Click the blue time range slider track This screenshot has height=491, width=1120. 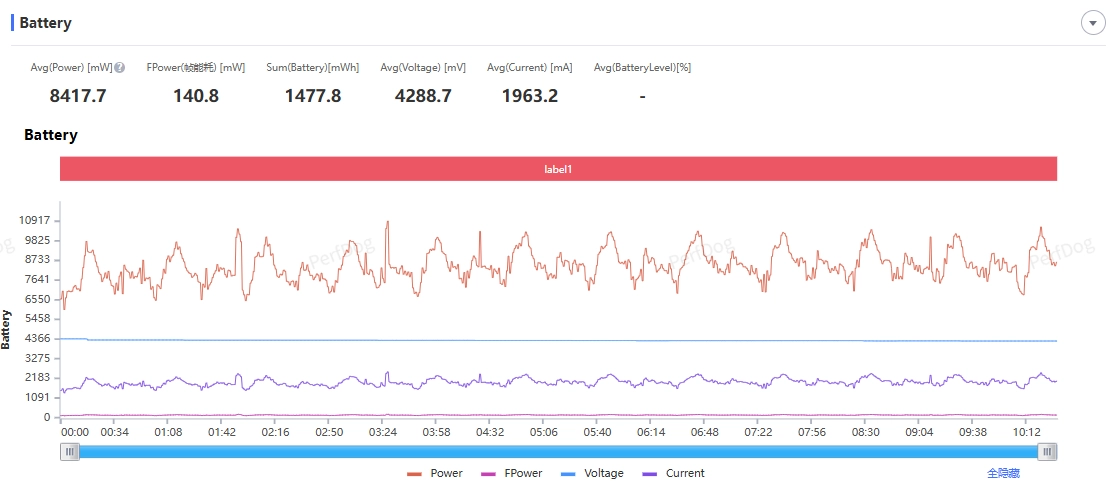click(559, 452)
